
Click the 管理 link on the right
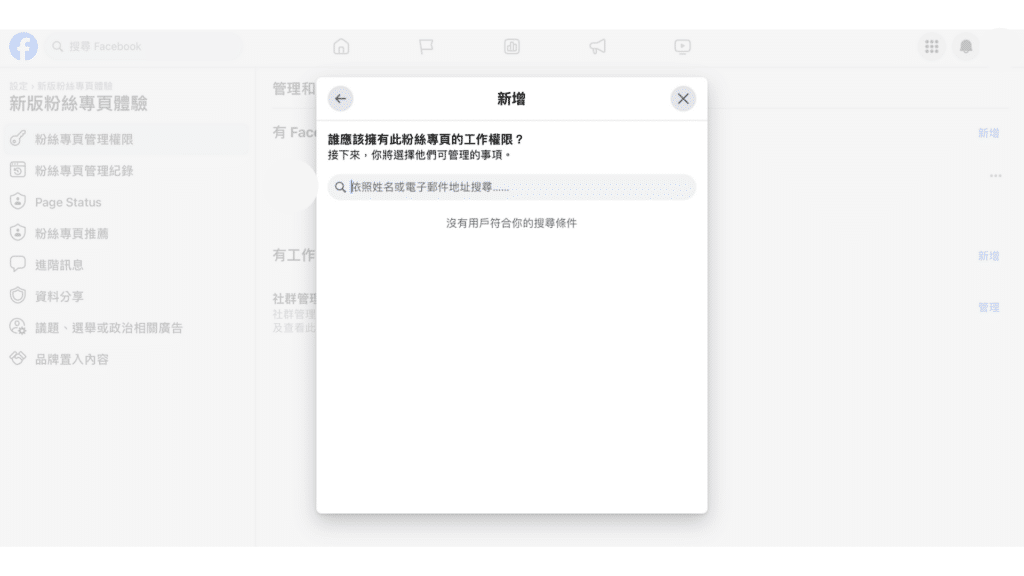pyautogui.click(x=988, y=307)
